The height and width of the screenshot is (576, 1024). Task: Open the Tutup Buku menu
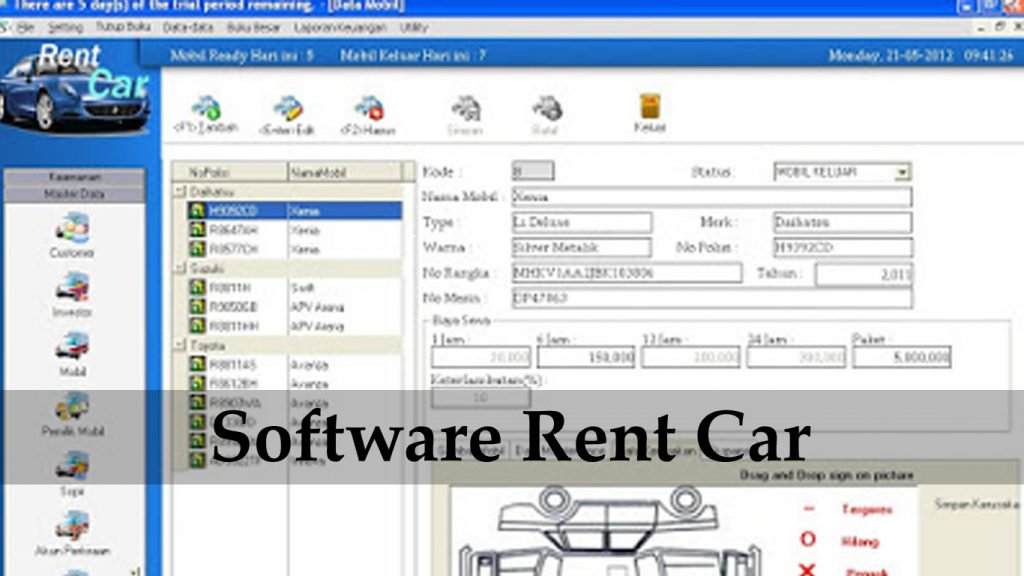(123, 27)
